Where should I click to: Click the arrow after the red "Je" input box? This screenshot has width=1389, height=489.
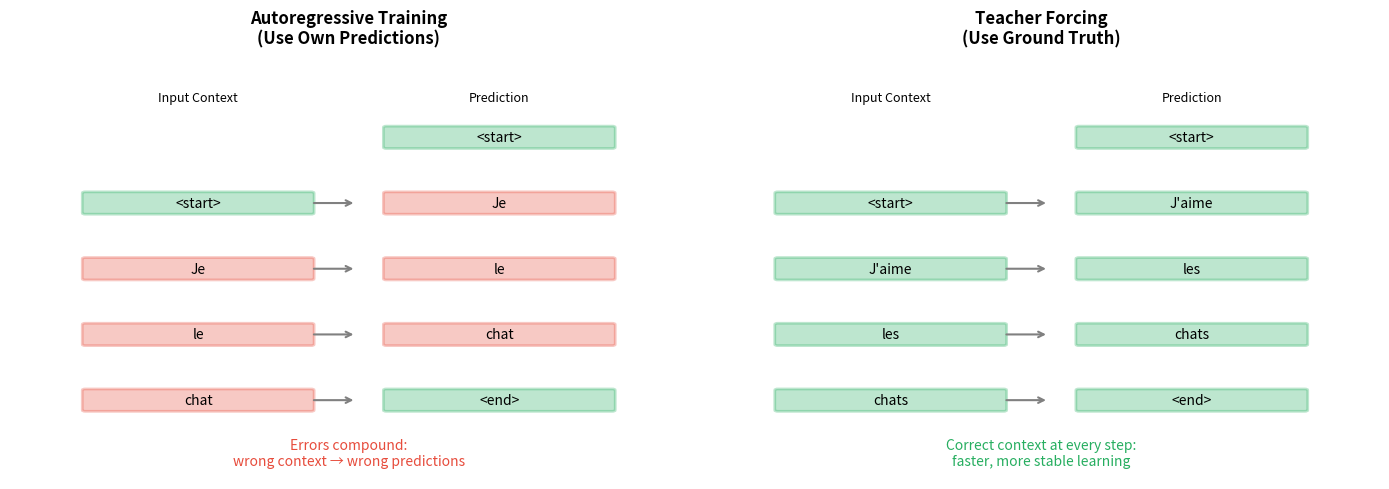[333, 269]
